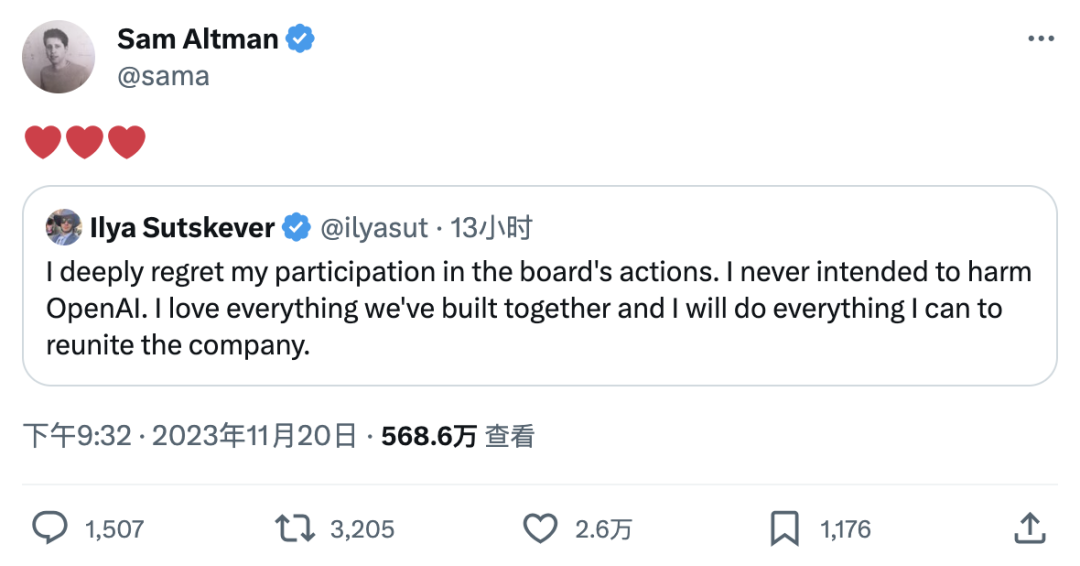The image size is (1080, 566).
Task: Open the three-dot more options menu
Action: (x=1041, y=39)
